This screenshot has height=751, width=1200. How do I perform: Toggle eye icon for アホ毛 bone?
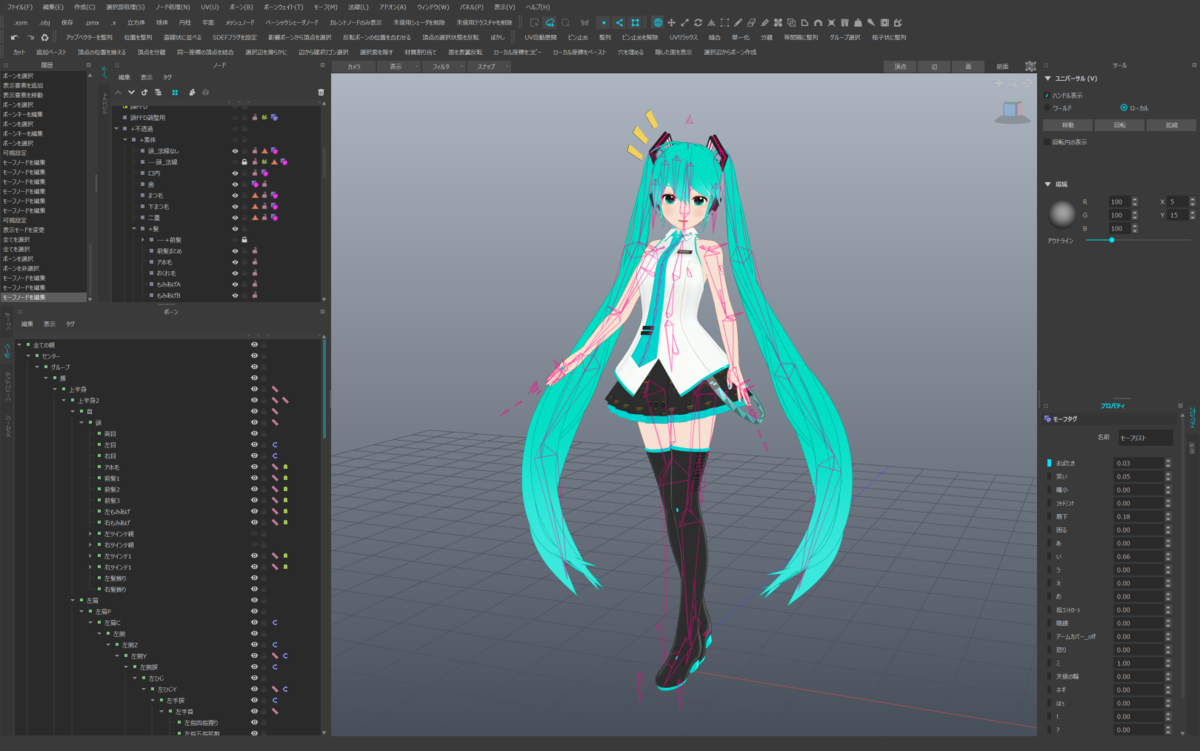254,467
